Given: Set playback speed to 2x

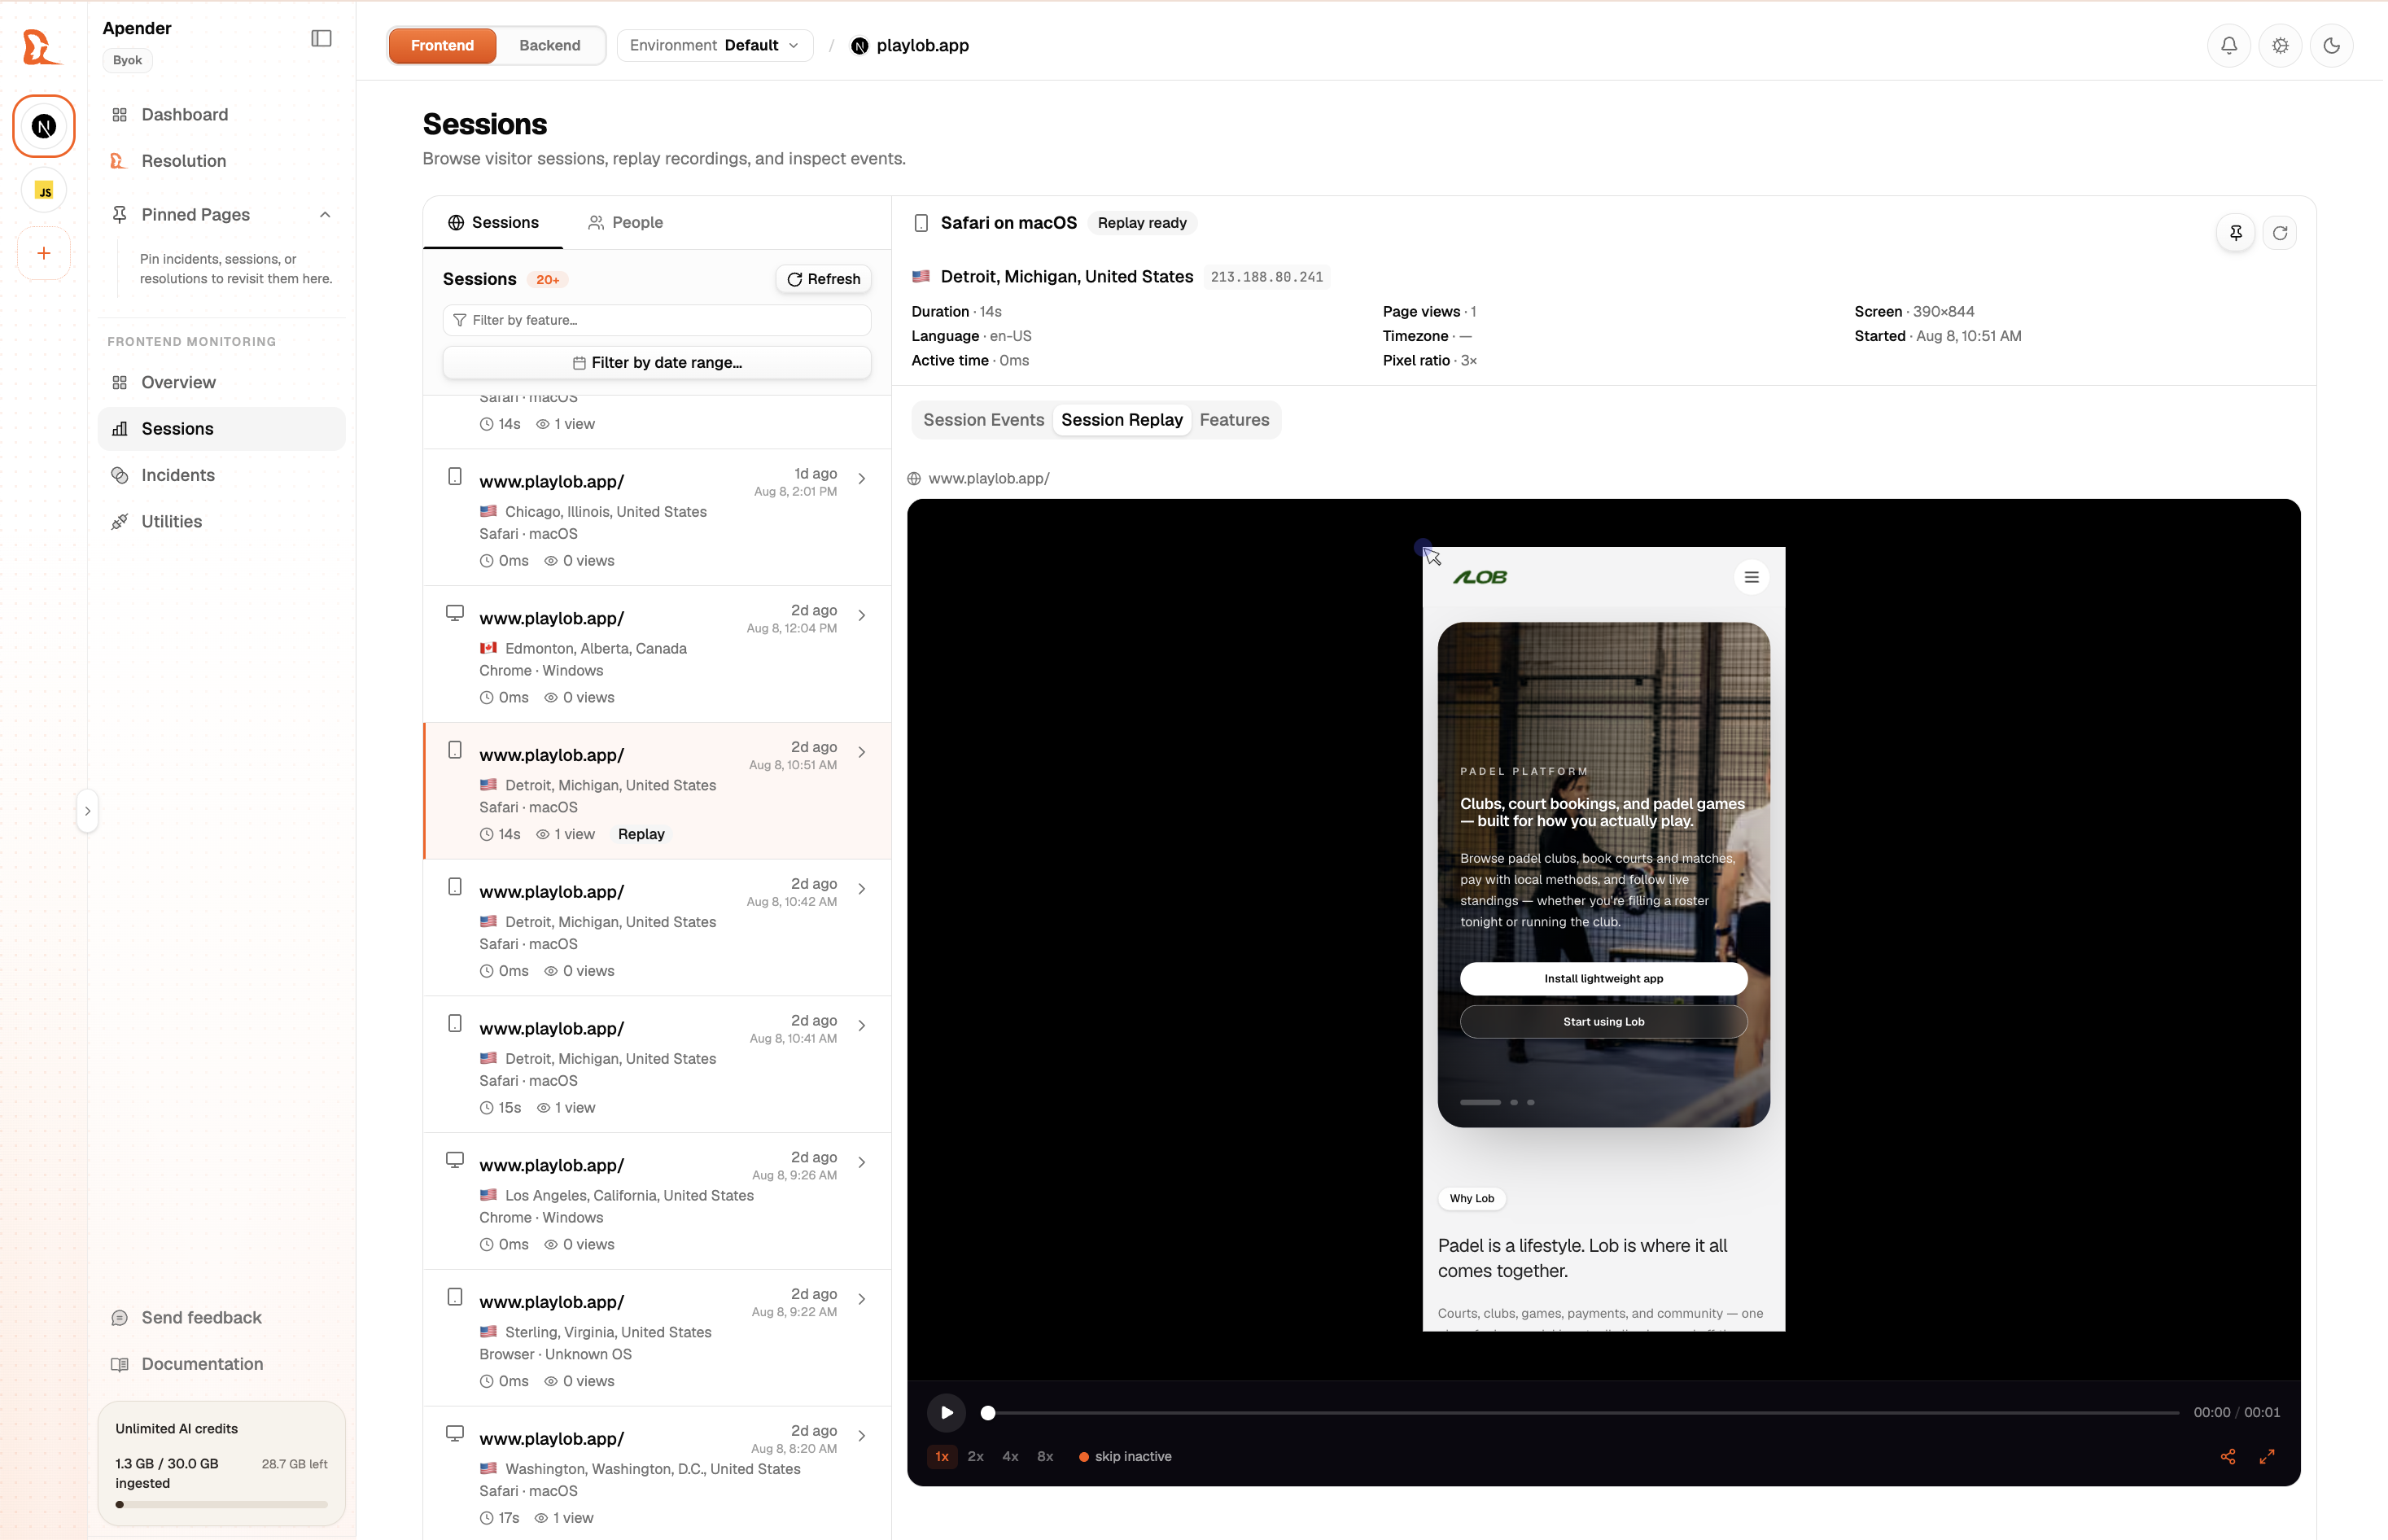Looking at the screenshot, I should 976,1456.
